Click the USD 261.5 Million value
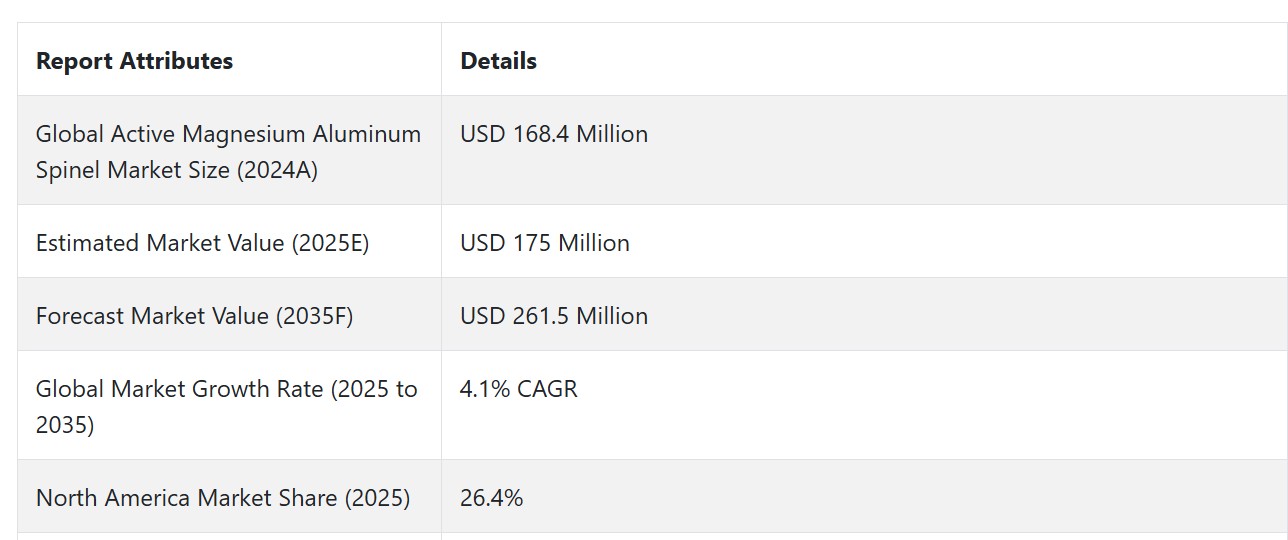1288x540 pixels. (554, 316)
